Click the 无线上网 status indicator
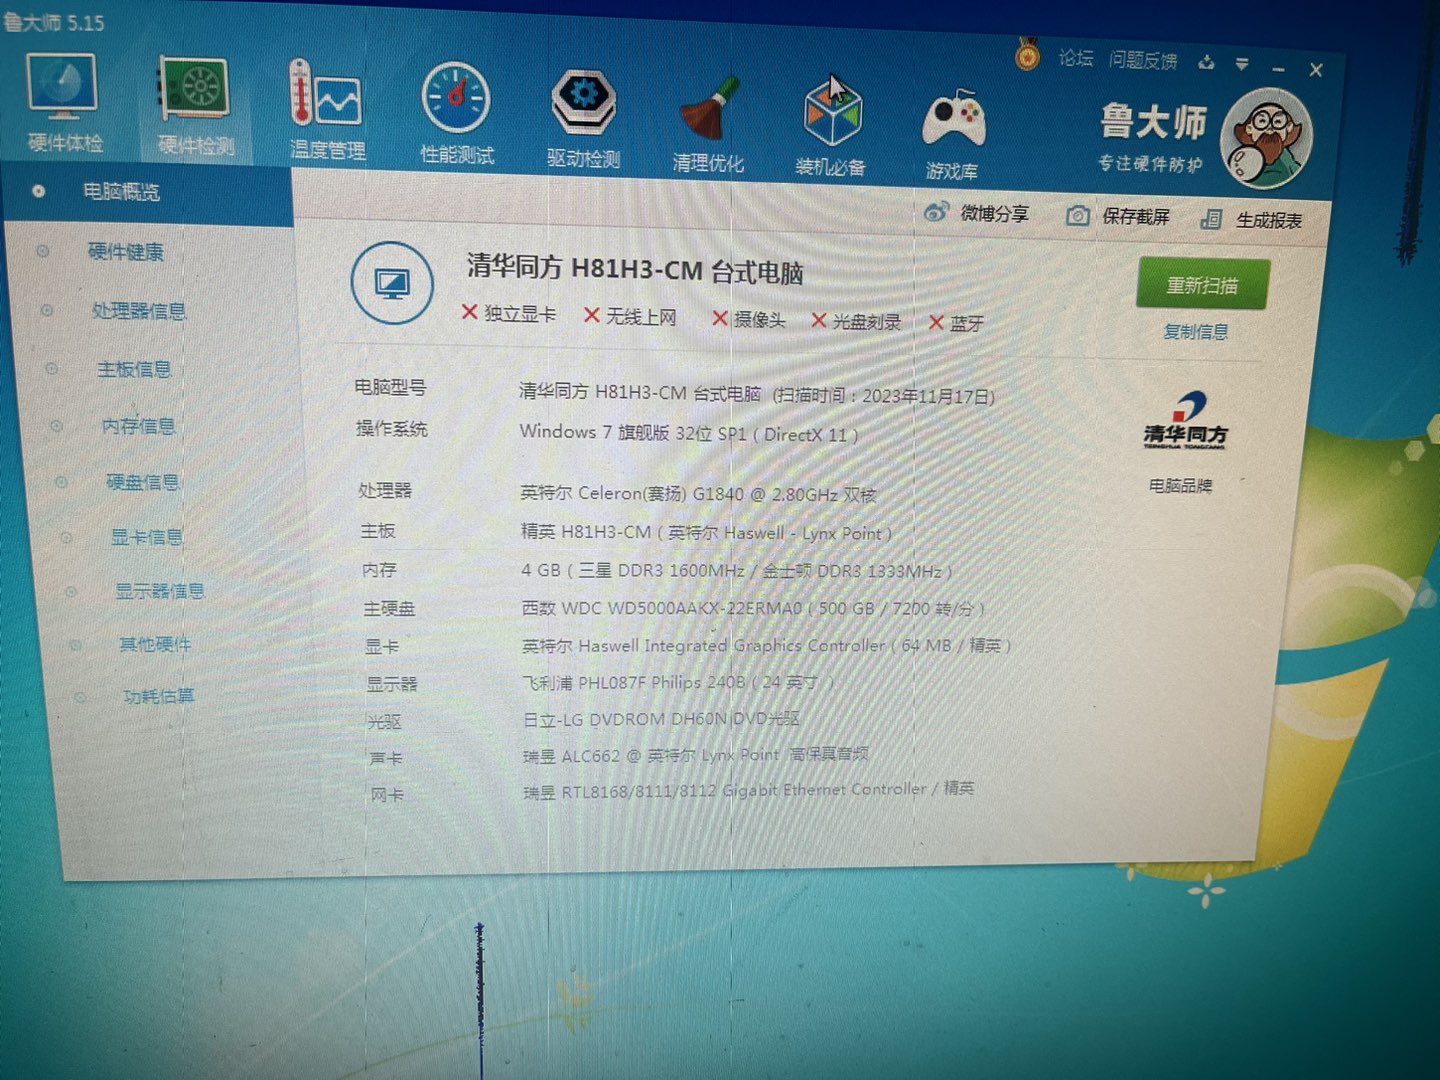 coord(630,317)
